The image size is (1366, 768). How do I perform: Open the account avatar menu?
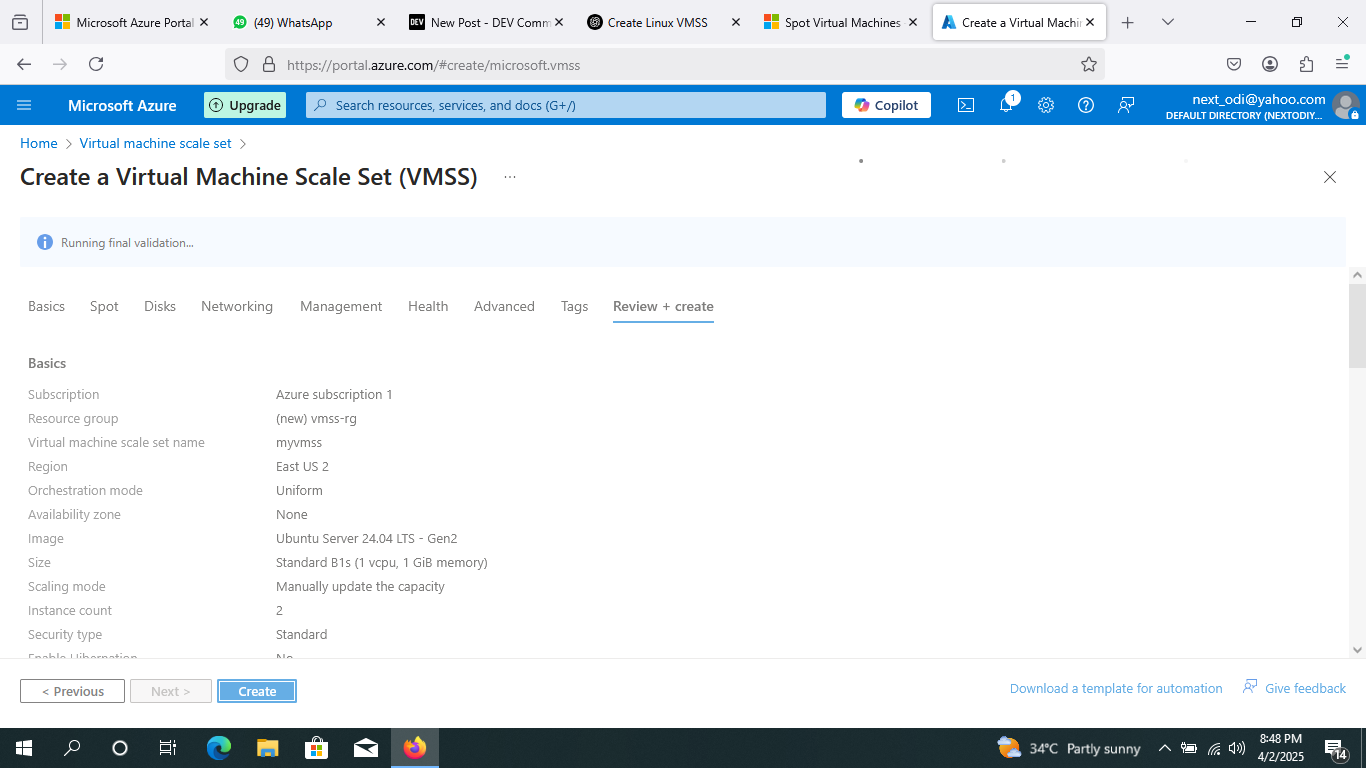pyautogui.click(x=1346, y=105)
